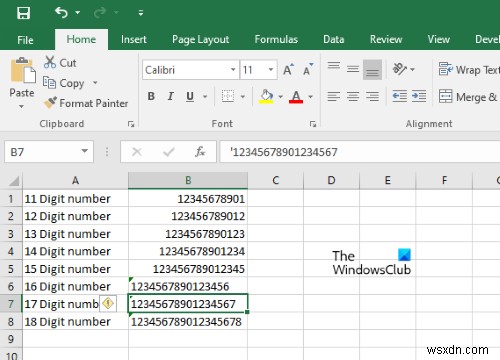Select Bottom Align icon

(372, 70)
